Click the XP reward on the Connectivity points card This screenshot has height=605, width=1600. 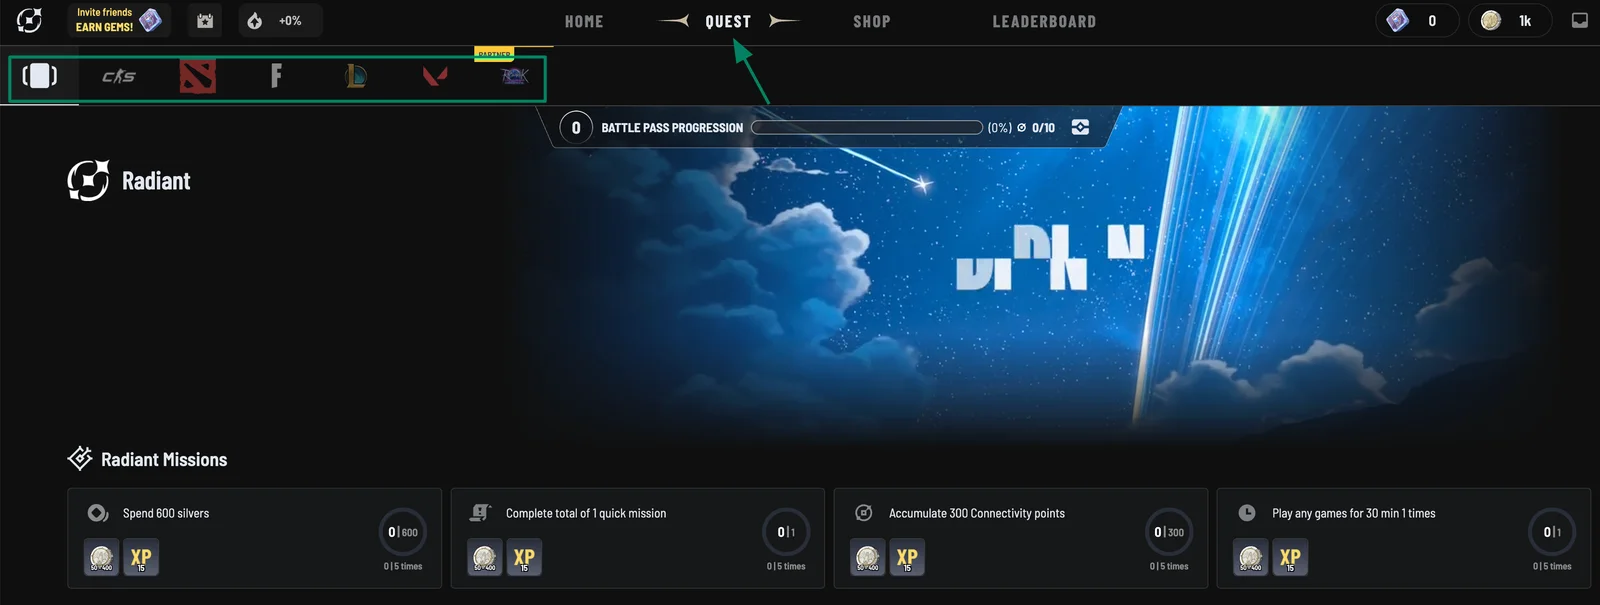907,558
